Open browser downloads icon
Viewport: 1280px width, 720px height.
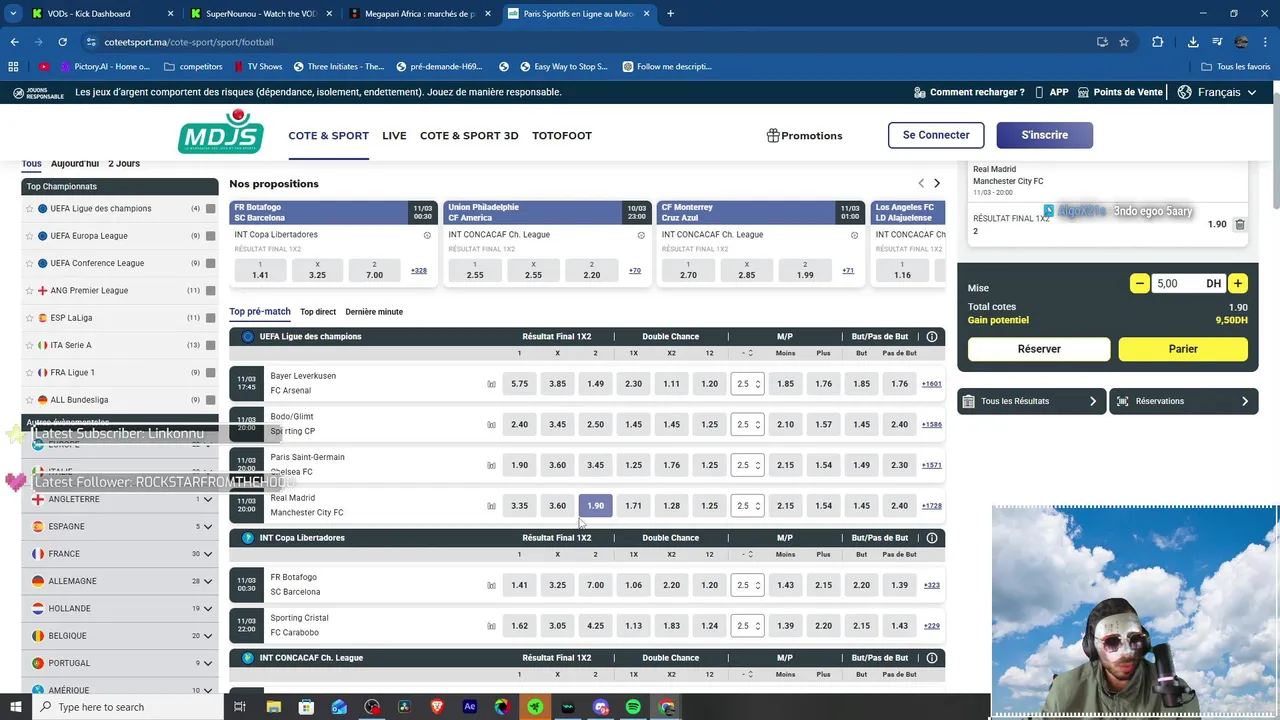point(1193,42)
